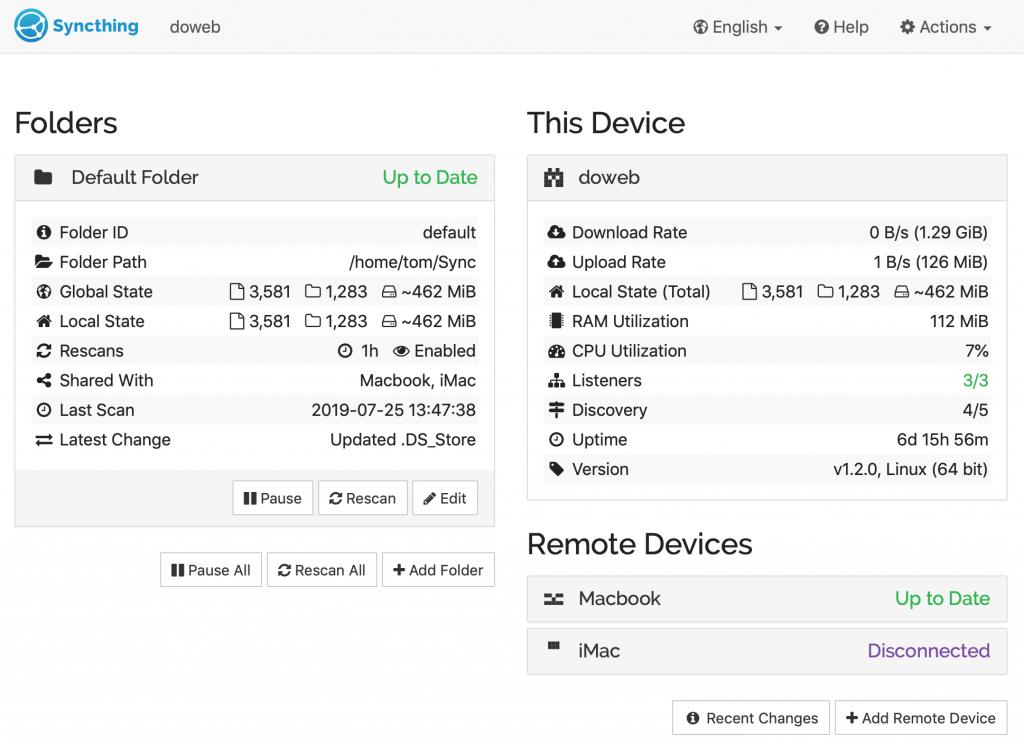Image resolution: width=1024 pixels, height=744 pixels.
Task: Edit the Default Folder
Action: (x=445, y=498)
